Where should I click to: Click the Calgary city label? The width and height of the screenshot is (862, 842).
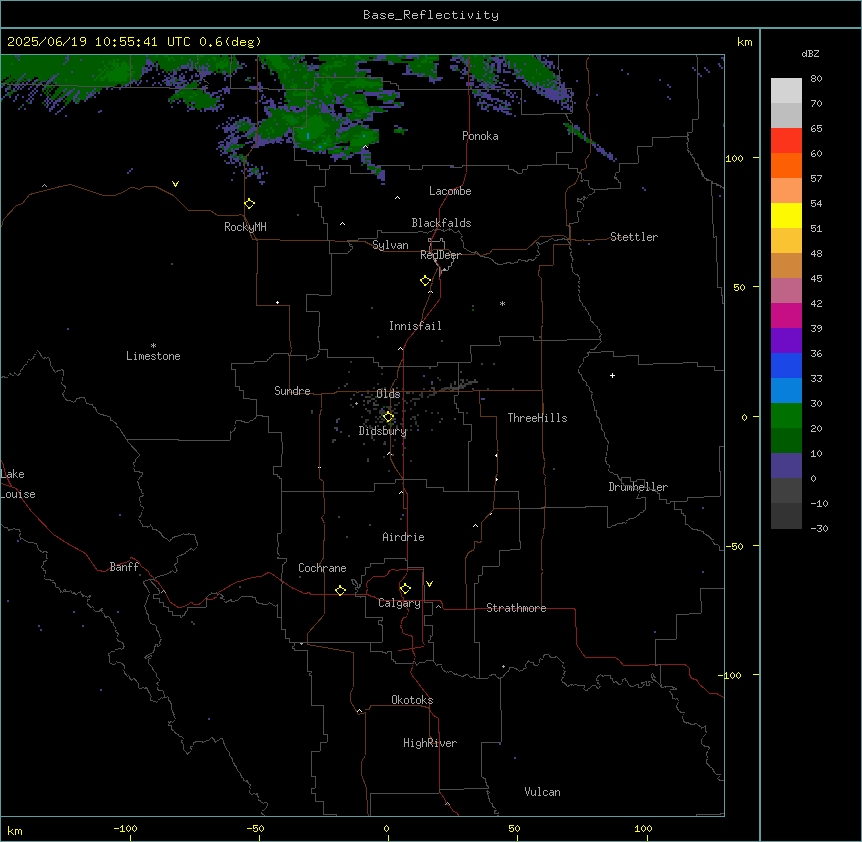(x=399, y=603)
